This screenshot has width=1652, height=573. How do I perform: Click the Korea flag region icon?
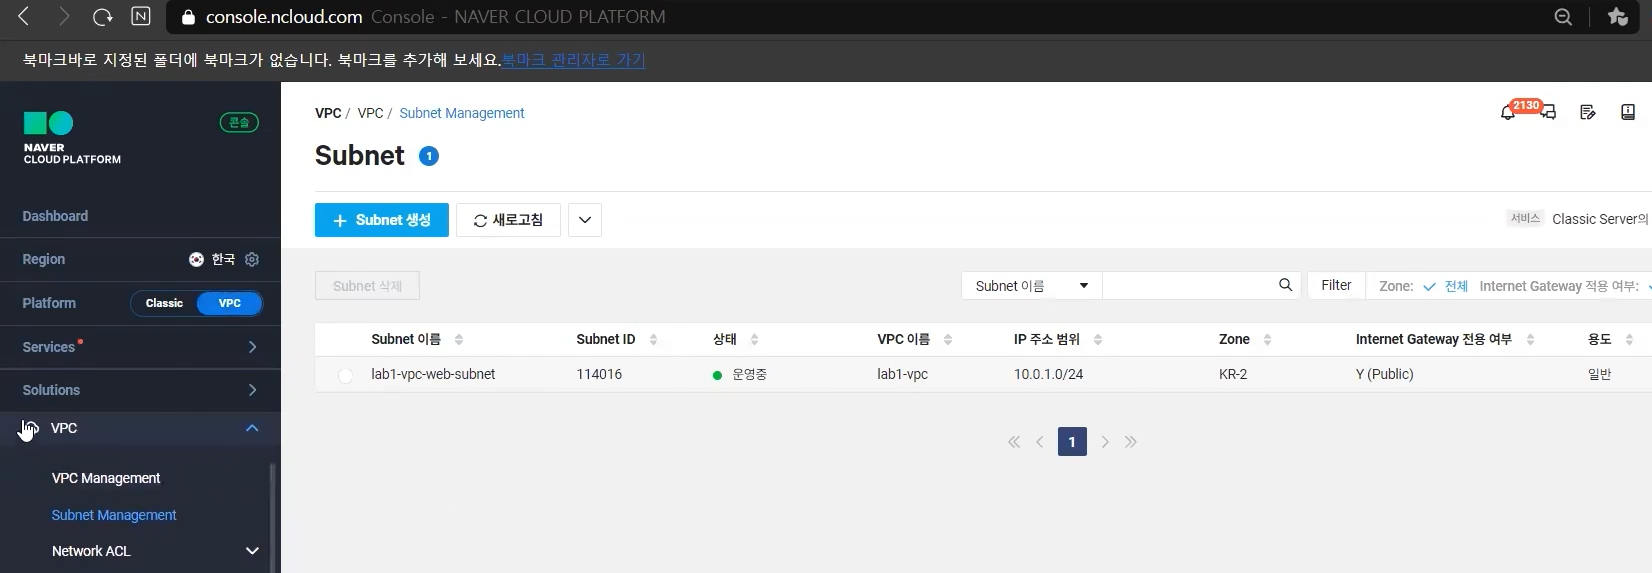click(x=196, y=259)
